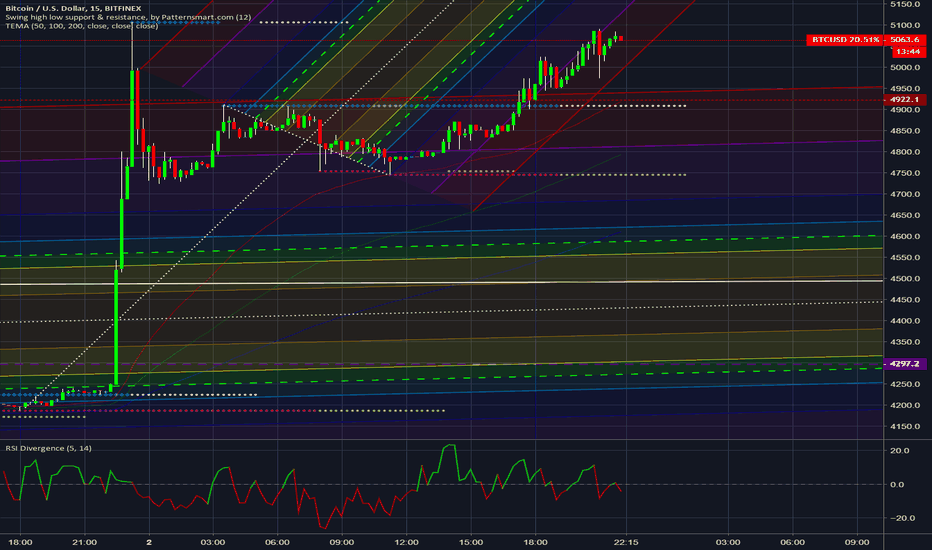This screenshot has width=932, height=550.
Task: Click the 22:15 time axis label
Action: coord(626,542)
